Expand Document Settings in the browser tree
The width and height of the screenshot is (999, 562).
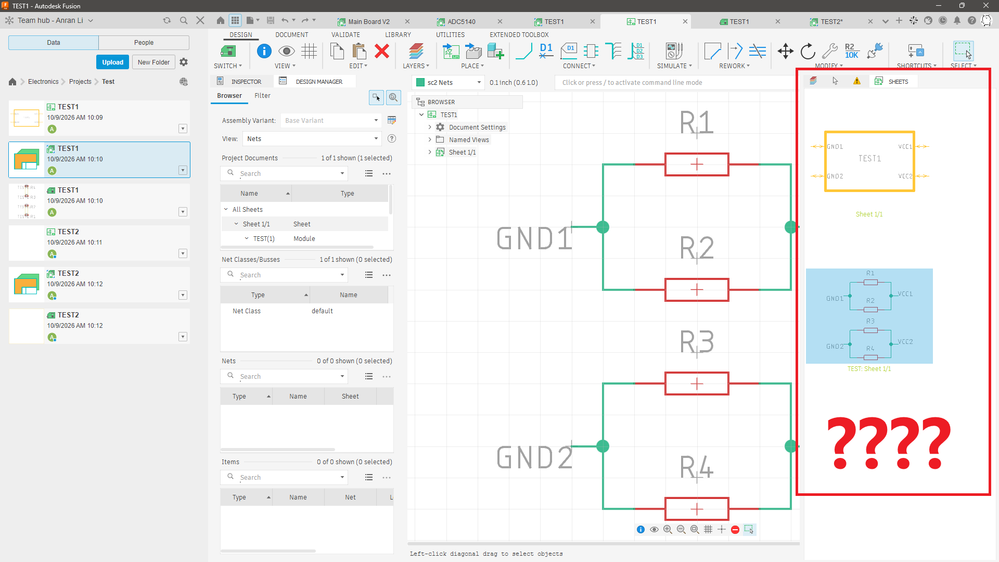(x=430, y=127)
